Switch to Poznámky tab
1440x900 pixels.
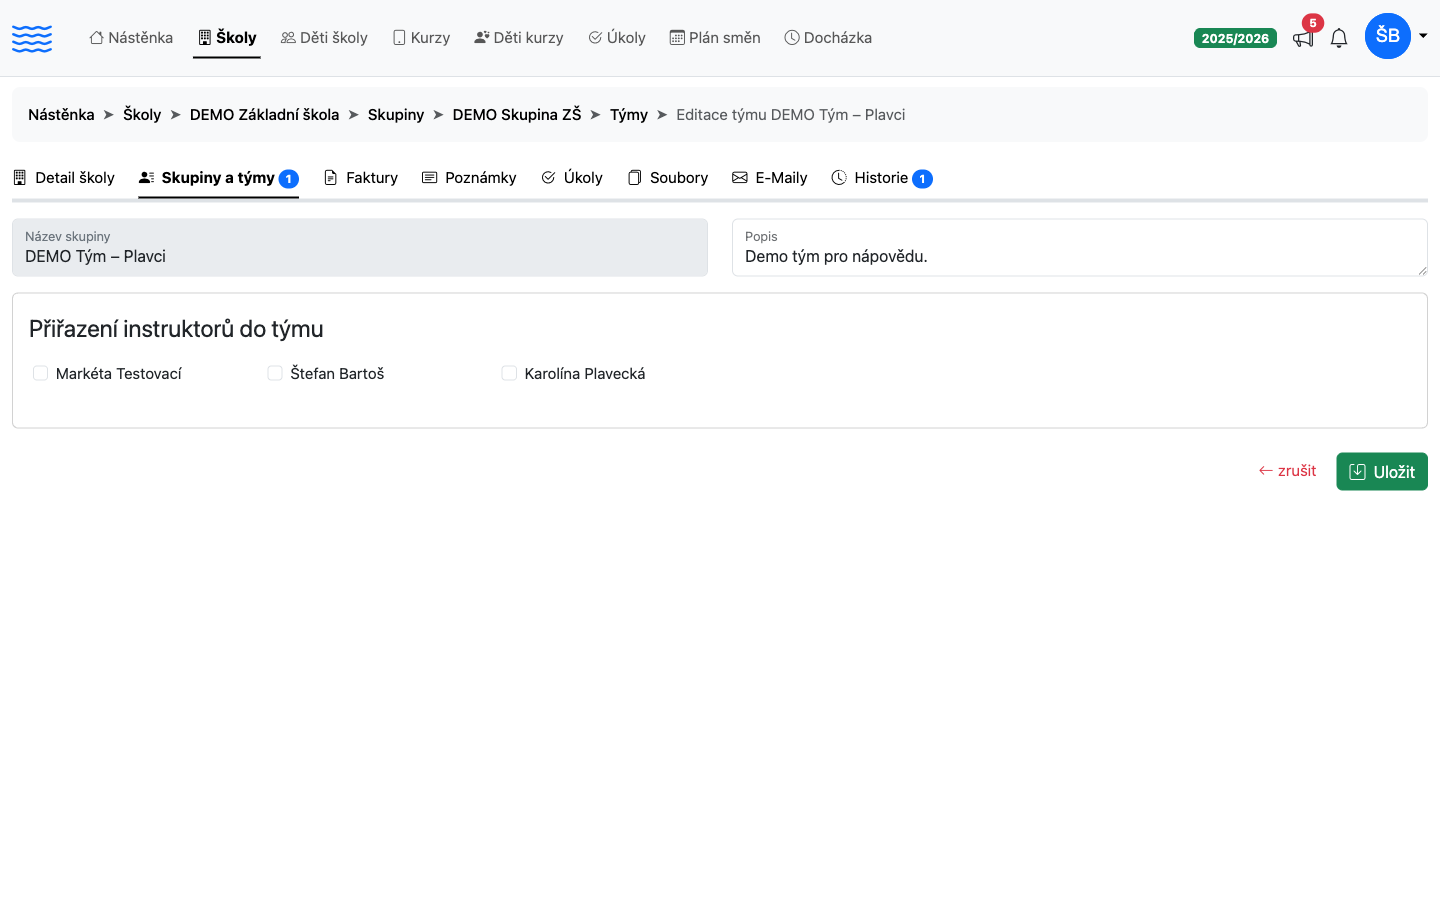point(469,178)
